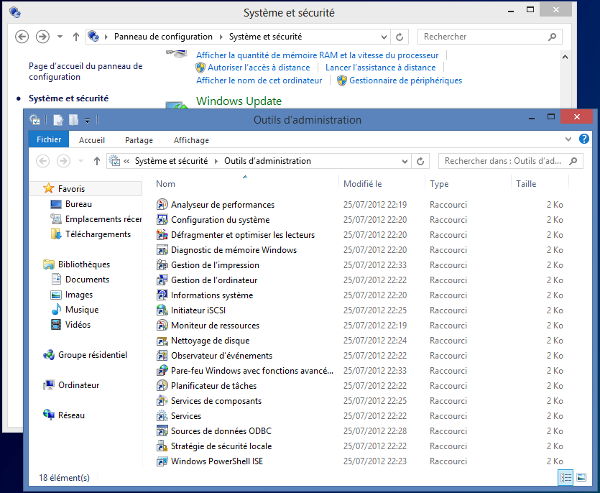Select Bureau in Favoris sidebar
Viewport: 600px width, 493px height.
point(78,204)
